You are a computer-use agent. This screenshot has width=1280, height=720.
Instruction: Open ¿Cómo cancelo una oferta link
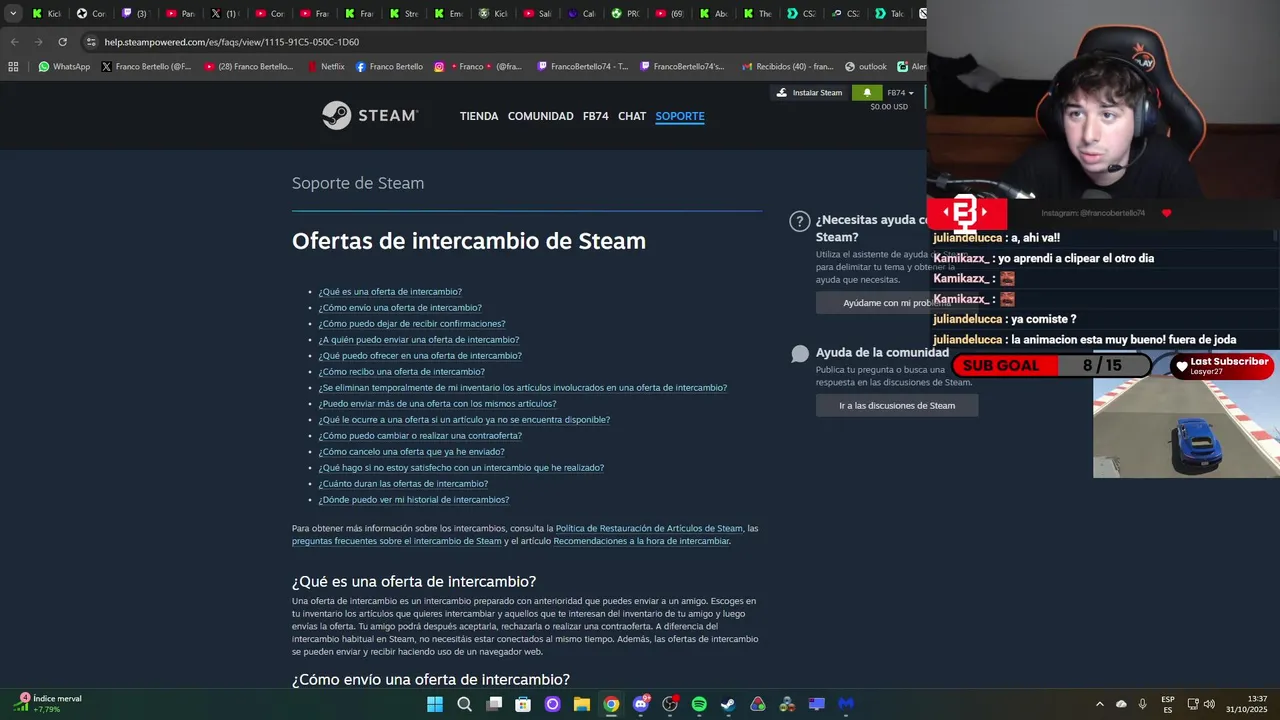[411, 452]
